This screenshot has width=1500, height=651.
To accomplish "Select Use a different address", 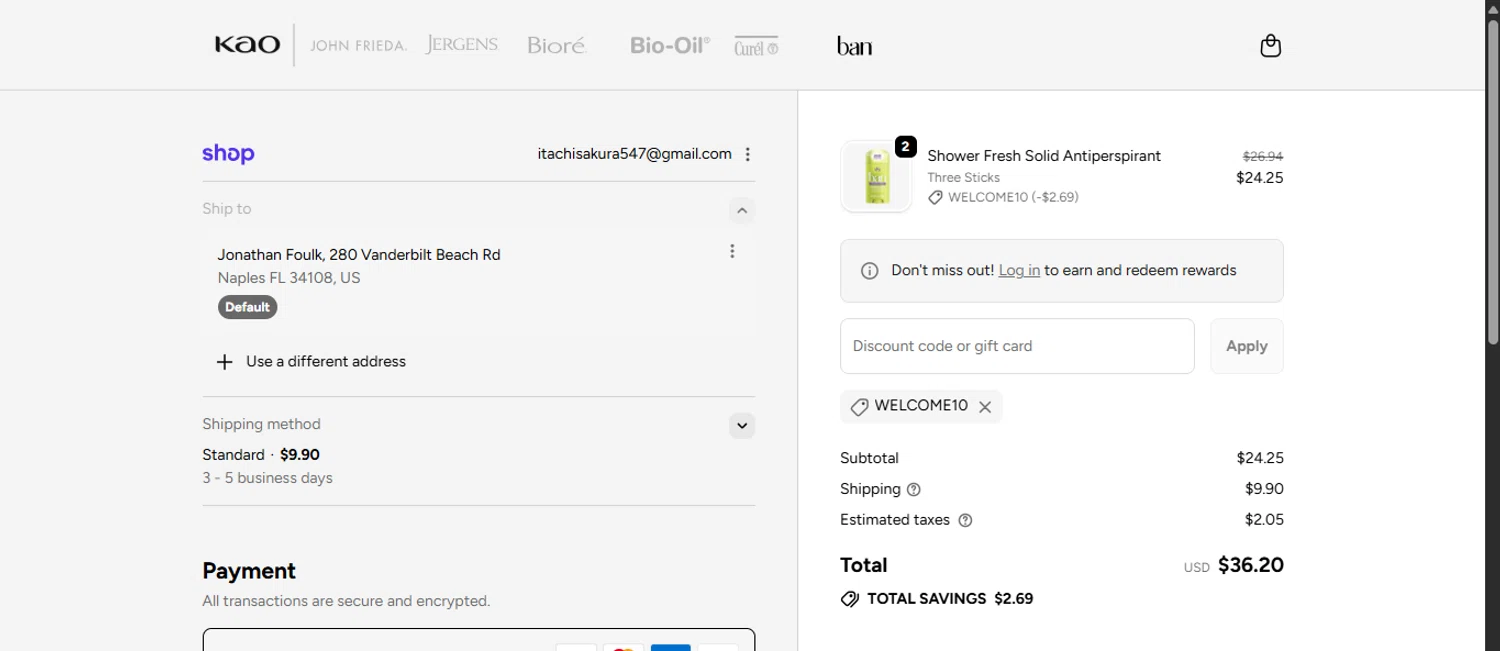I will coord(326,362).
